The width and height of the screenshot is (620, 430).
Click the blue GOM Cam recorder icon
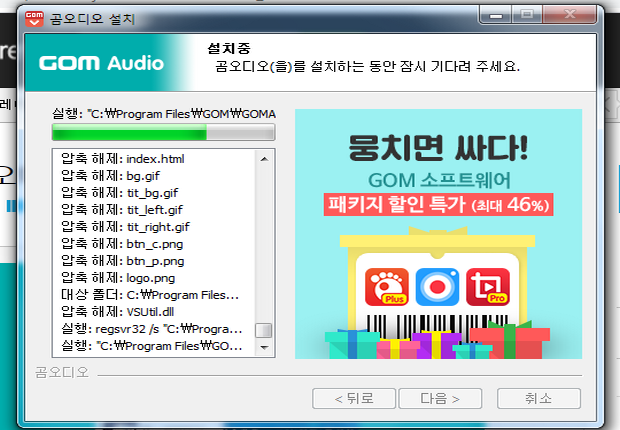click(437, 287)
